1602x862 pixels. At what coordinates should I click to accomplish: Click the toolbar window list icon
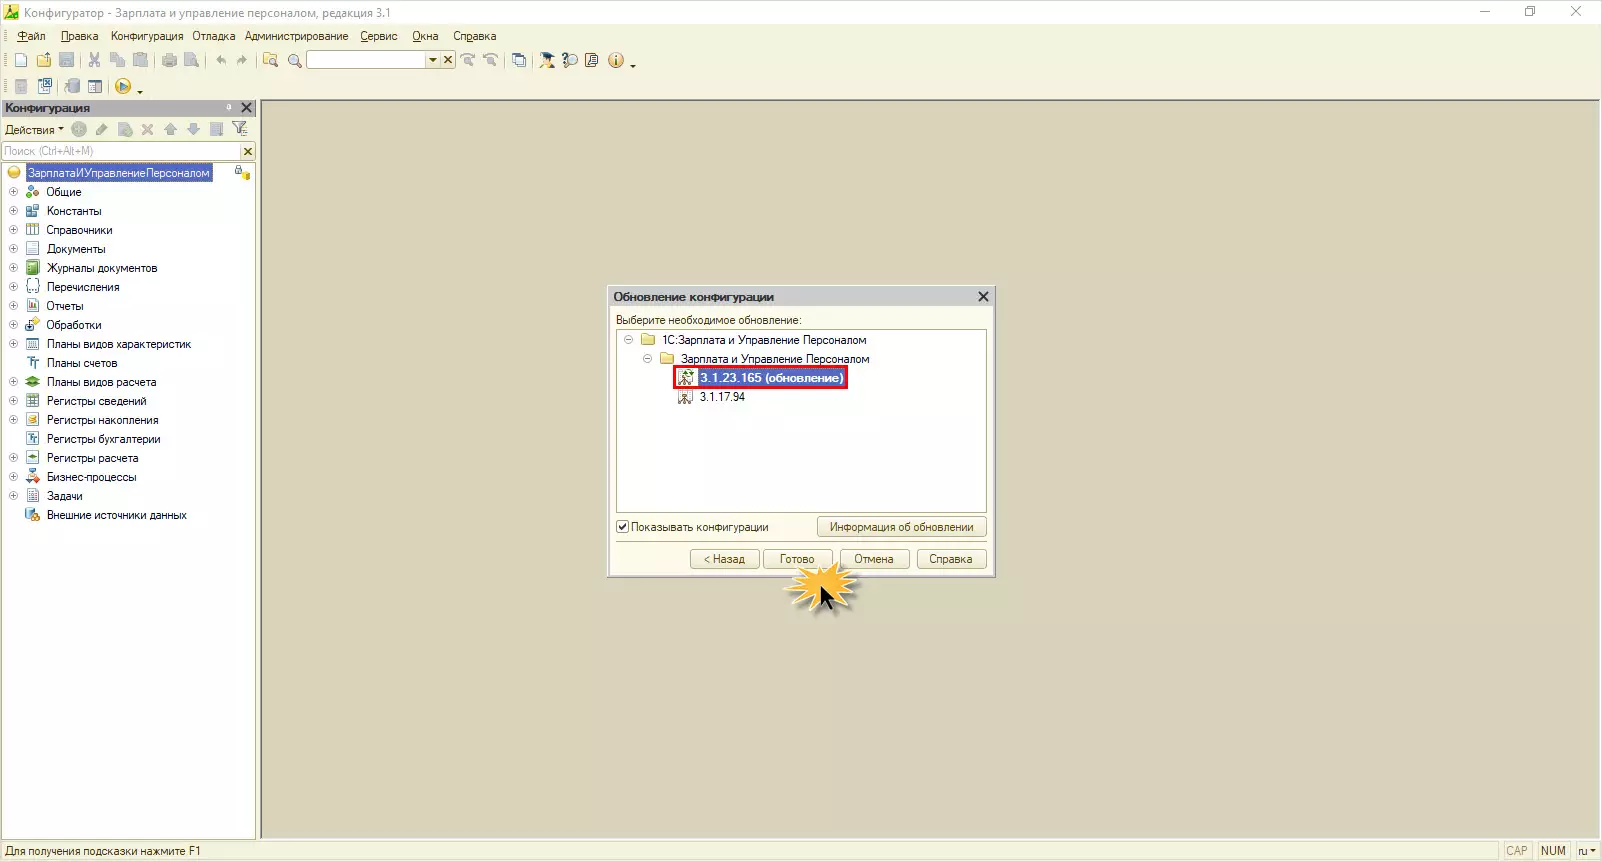[519, 60]
